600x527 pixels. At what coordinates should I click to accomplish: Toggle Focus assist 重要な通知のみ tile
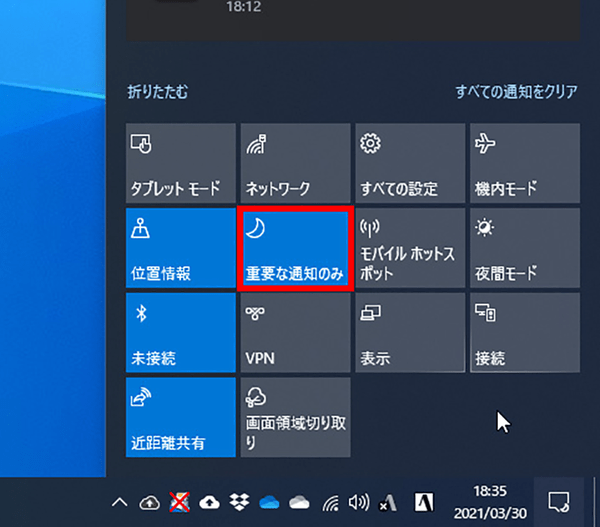point(295,248)
